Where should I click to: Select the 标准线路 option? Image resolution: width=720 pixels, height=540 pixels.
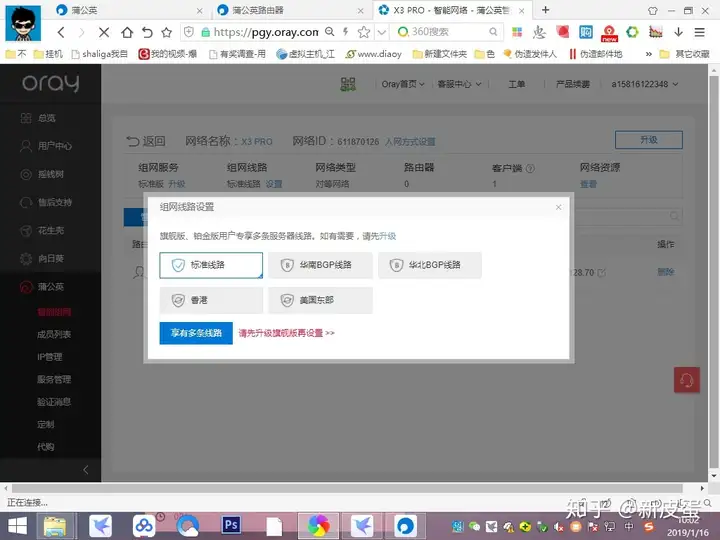coord(211,265)
